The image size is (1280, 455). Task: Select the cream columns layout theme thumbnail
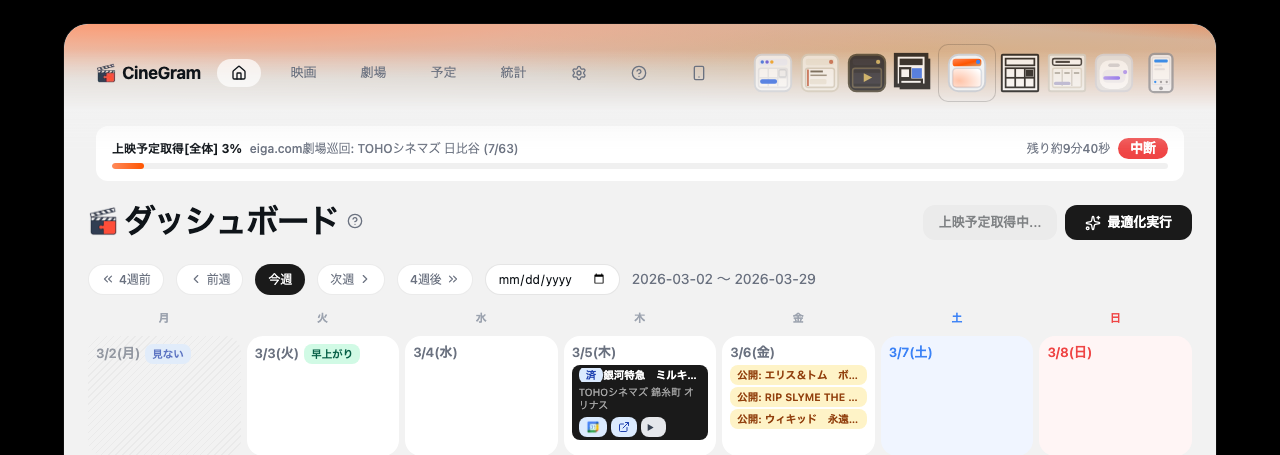[1067, 73]
